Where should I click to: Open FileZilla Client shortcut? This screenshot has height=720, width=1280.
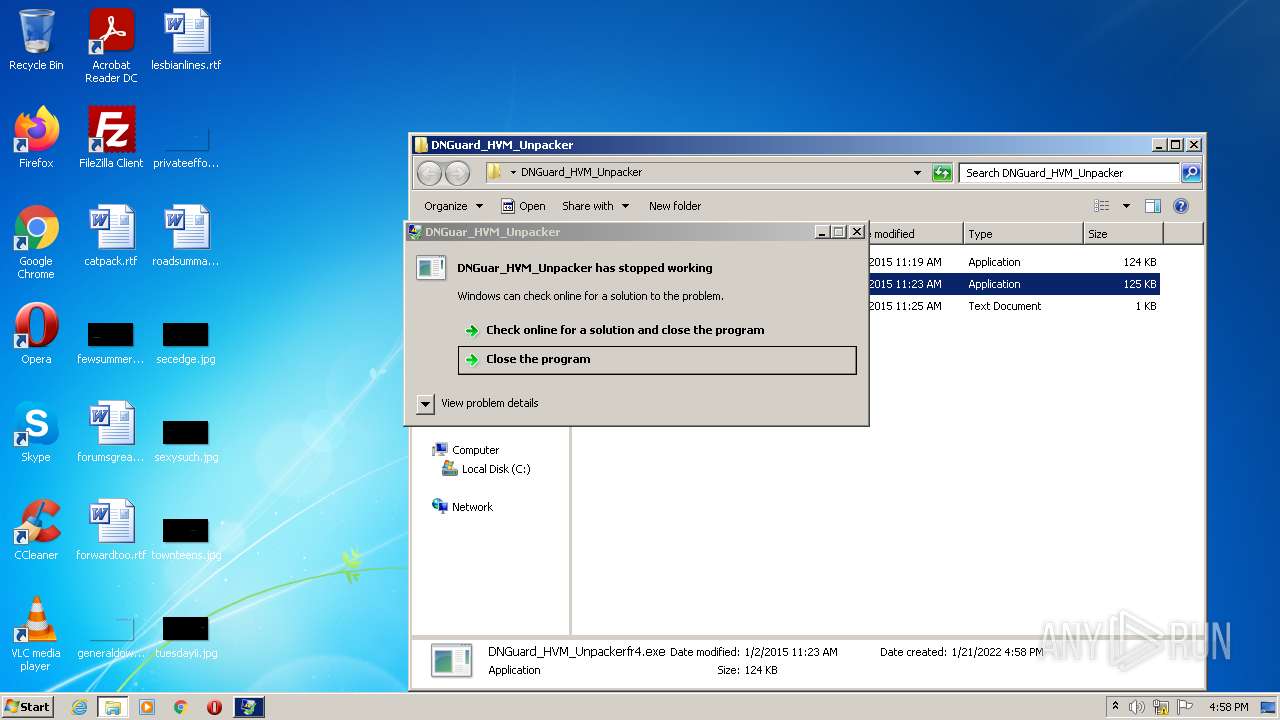pos(111,137)
